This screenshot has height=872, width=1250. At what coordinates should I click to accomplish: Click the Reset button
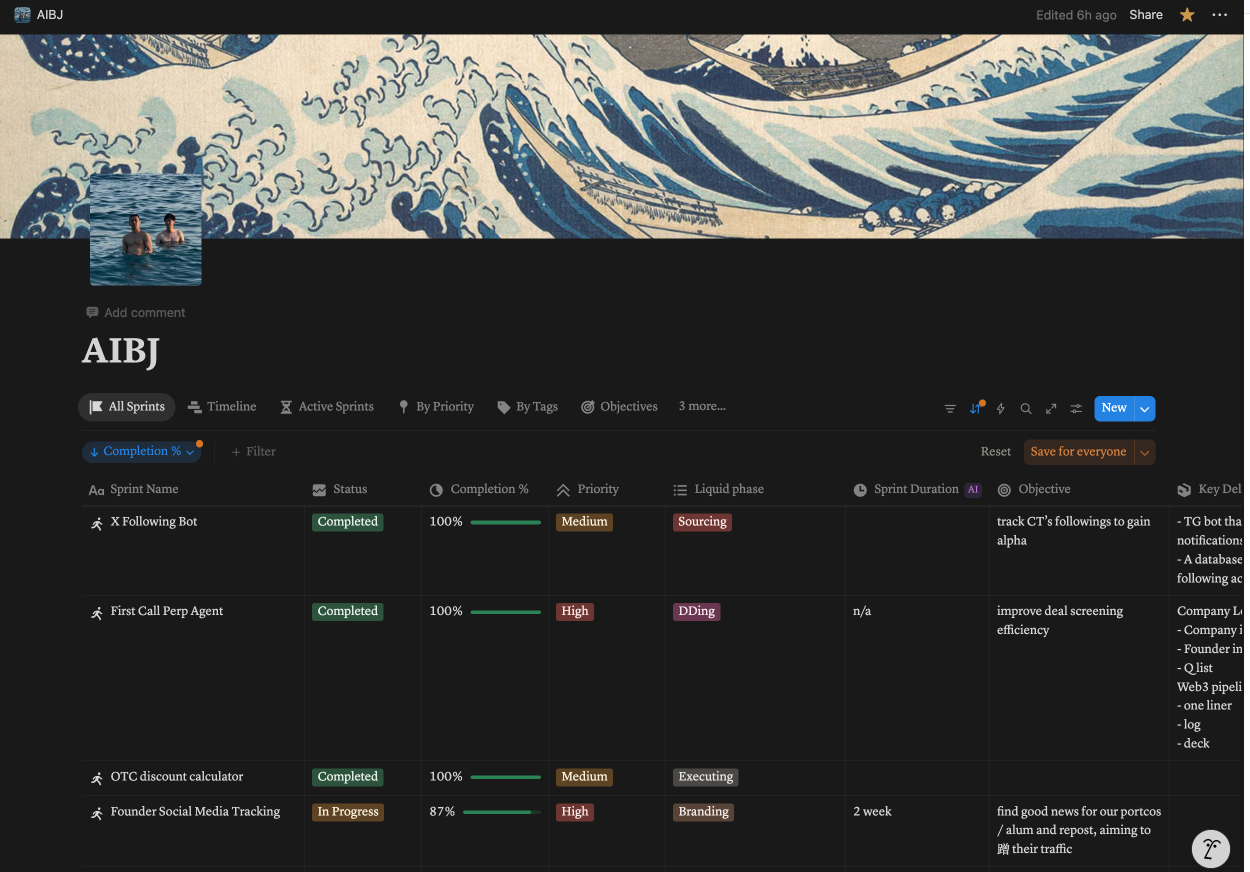[x=995, y=452]
